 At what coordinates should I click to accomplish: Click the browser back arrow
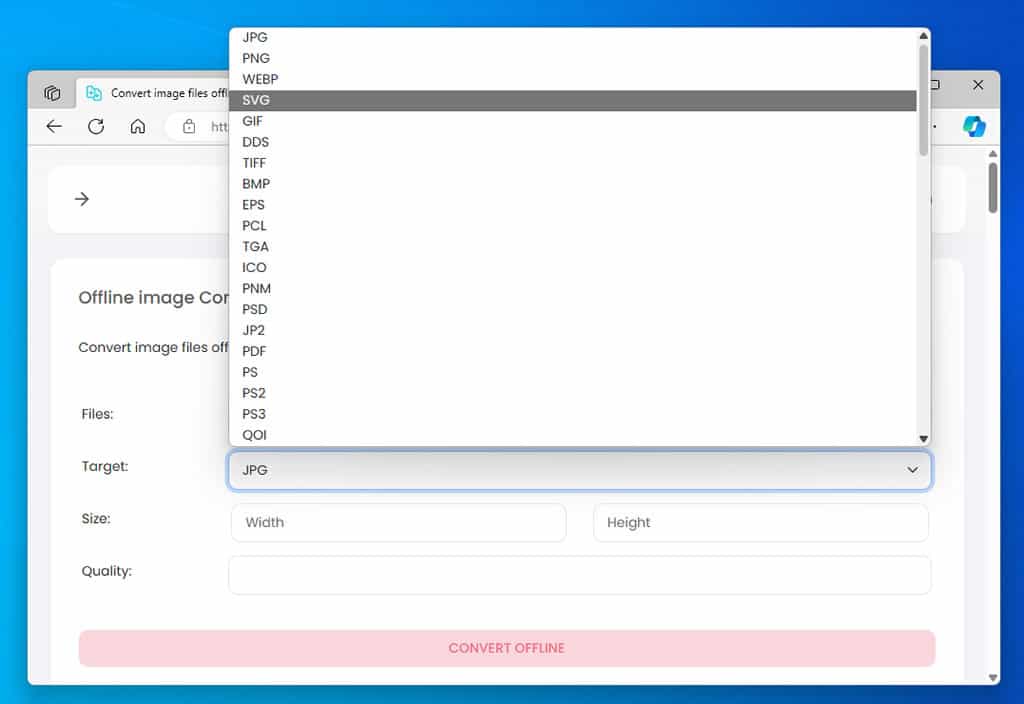pyautogui.click(x=54, y=126)
